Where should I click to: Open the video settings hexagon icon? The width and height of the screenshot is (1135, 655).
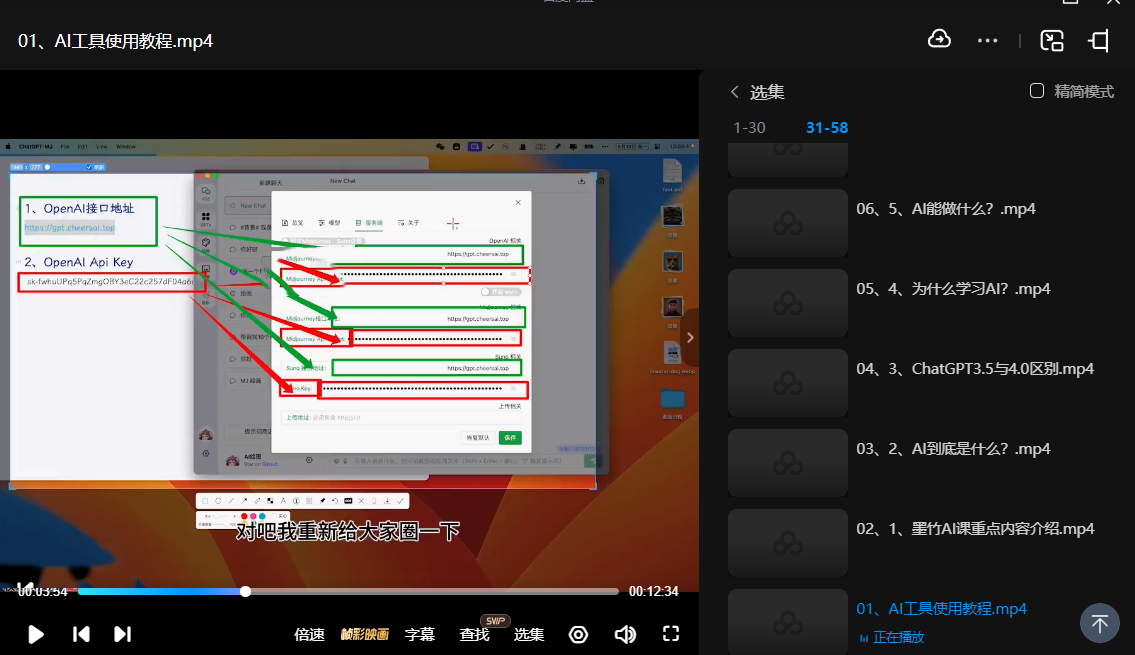[x=578, y=634]
